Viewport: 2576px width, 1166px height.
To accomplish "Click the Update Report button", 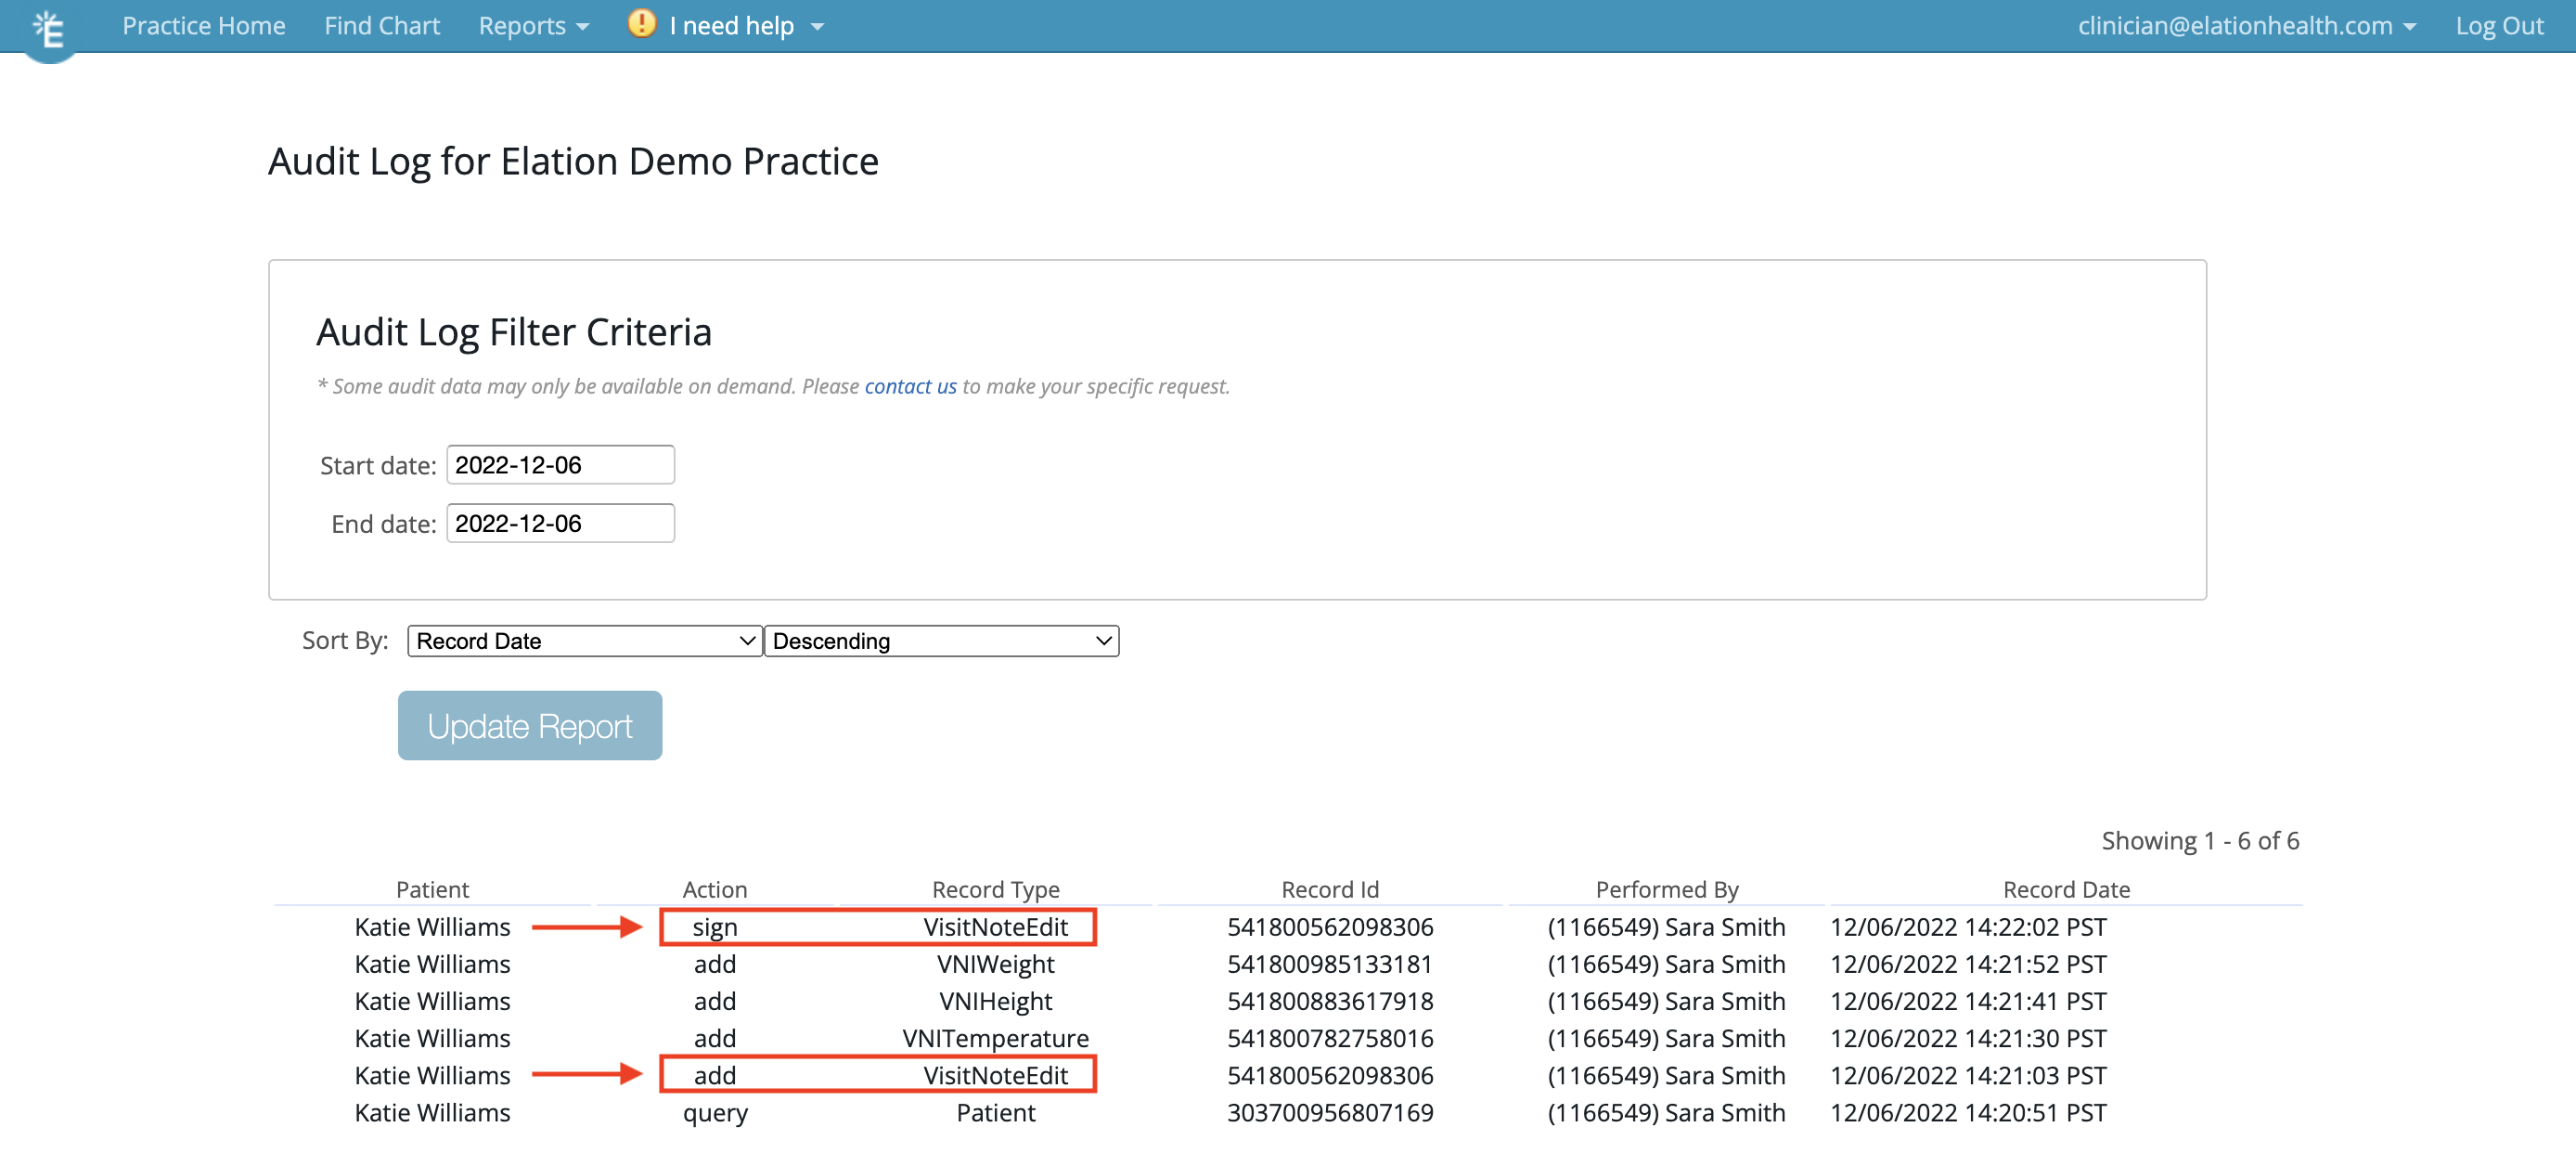I will 529,725.
